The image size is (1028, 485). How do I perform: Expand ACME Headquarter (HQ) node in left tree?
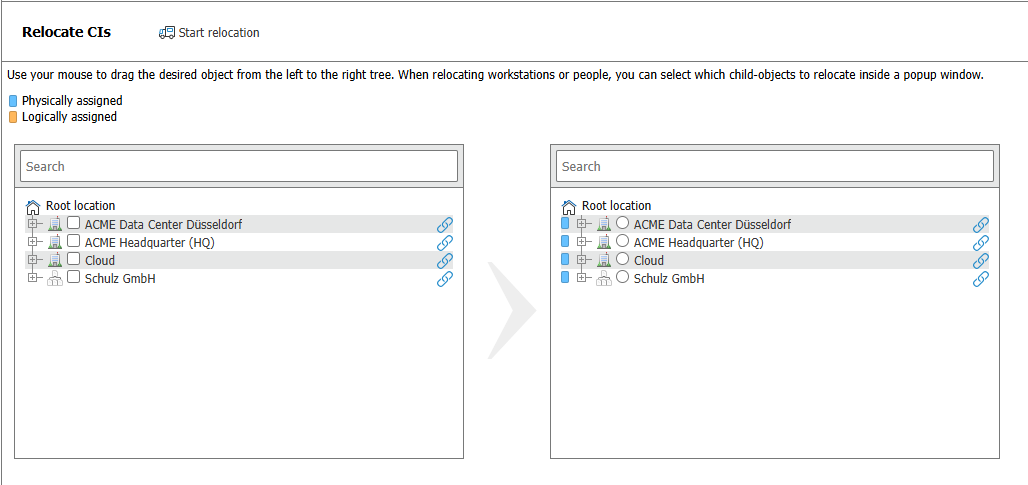pyautogui.click(x=32, y=242)
